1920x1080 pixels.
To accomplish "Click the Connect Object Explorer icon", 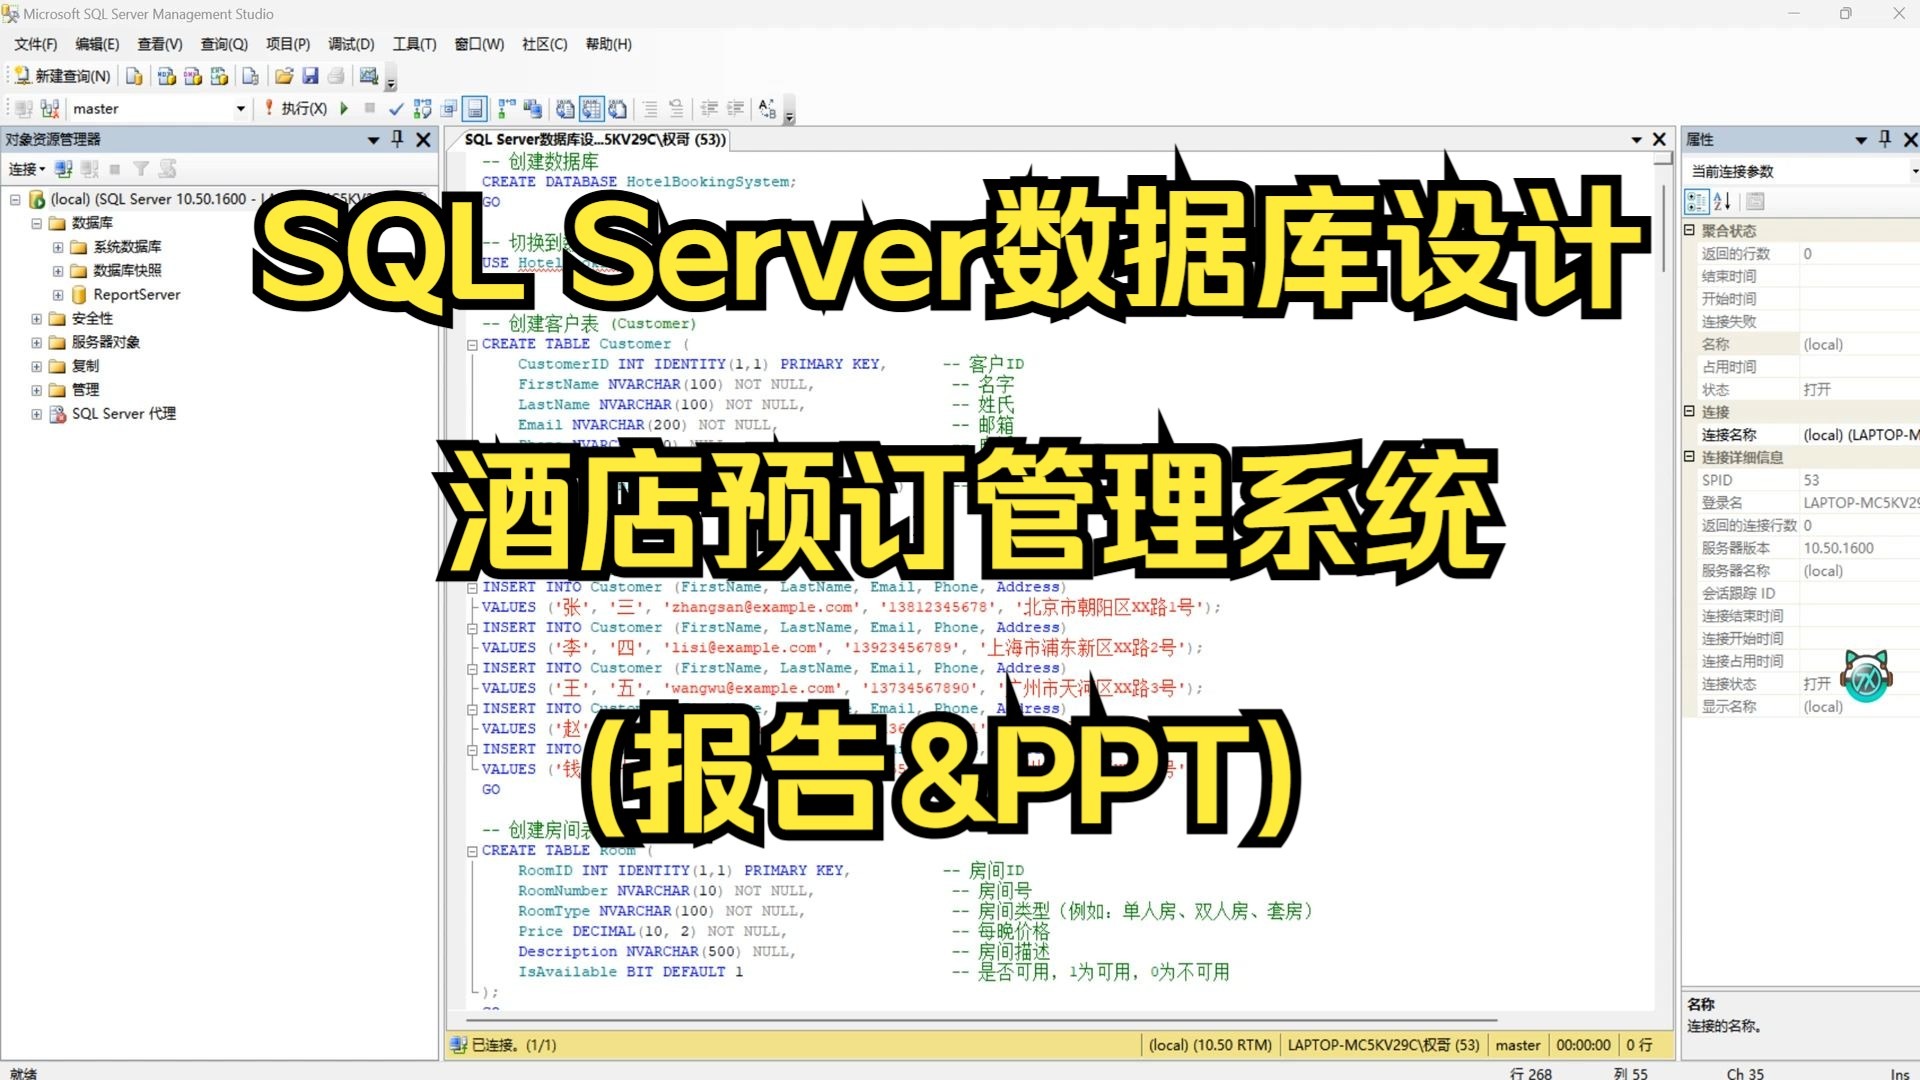I will (x=64, y=169).
